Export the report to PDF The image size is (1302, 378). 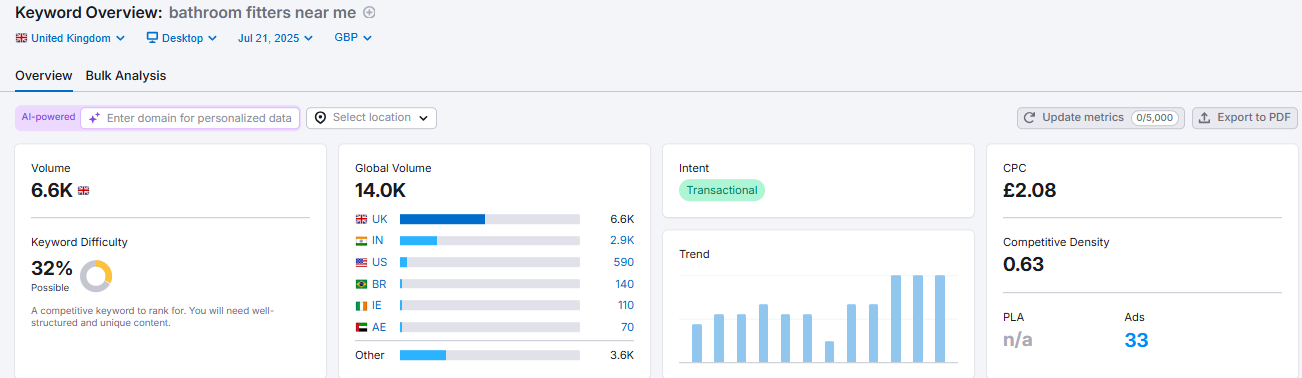(x=1245, y=118)
